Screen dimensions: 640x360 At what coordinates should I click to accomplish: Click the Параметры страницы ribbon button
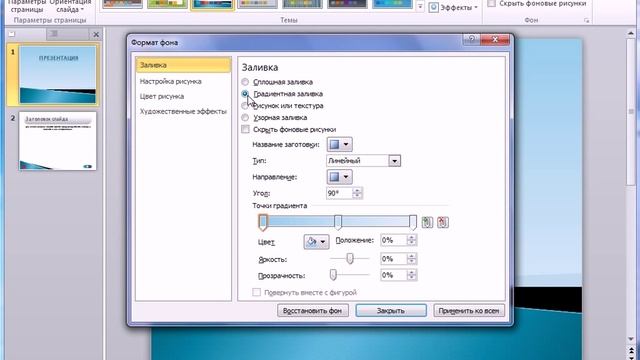click(x=27, y=6)
